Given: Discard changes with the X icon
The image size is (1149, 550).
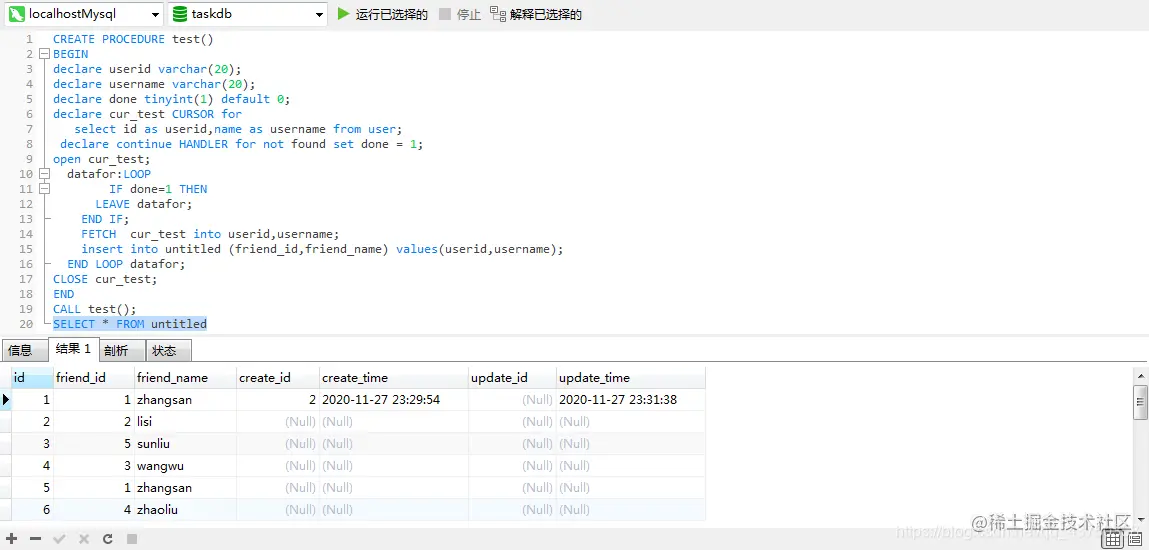Looking at the screenshot, I should click(x=84, y=539).
